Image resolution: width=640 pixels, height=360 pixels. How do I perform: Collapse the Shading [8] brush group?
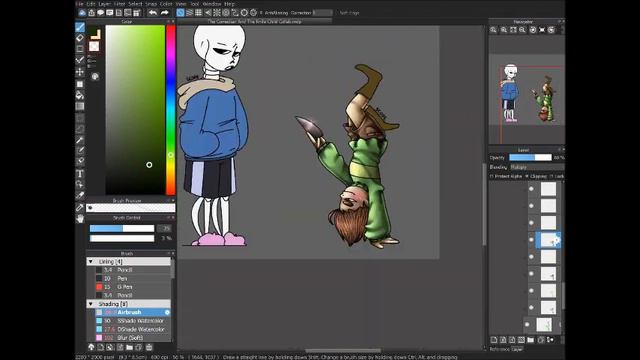point(91,304)
